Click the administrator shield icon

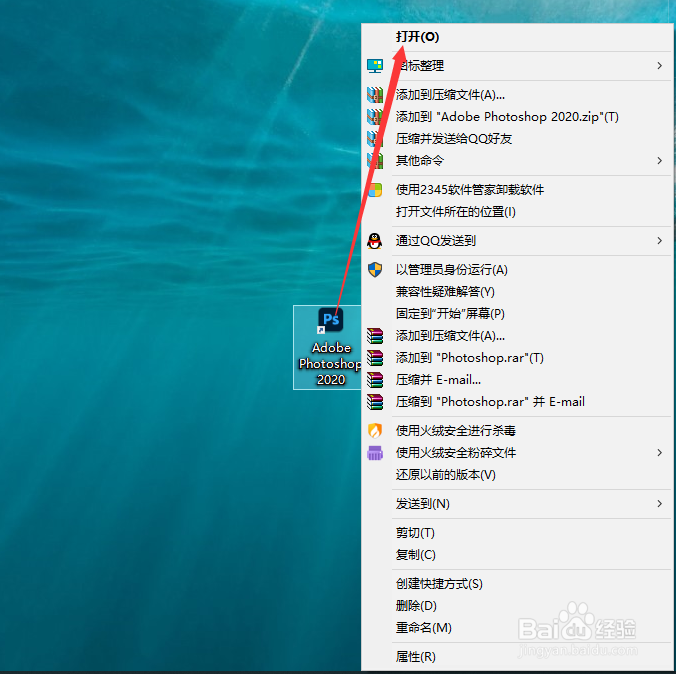375,270
